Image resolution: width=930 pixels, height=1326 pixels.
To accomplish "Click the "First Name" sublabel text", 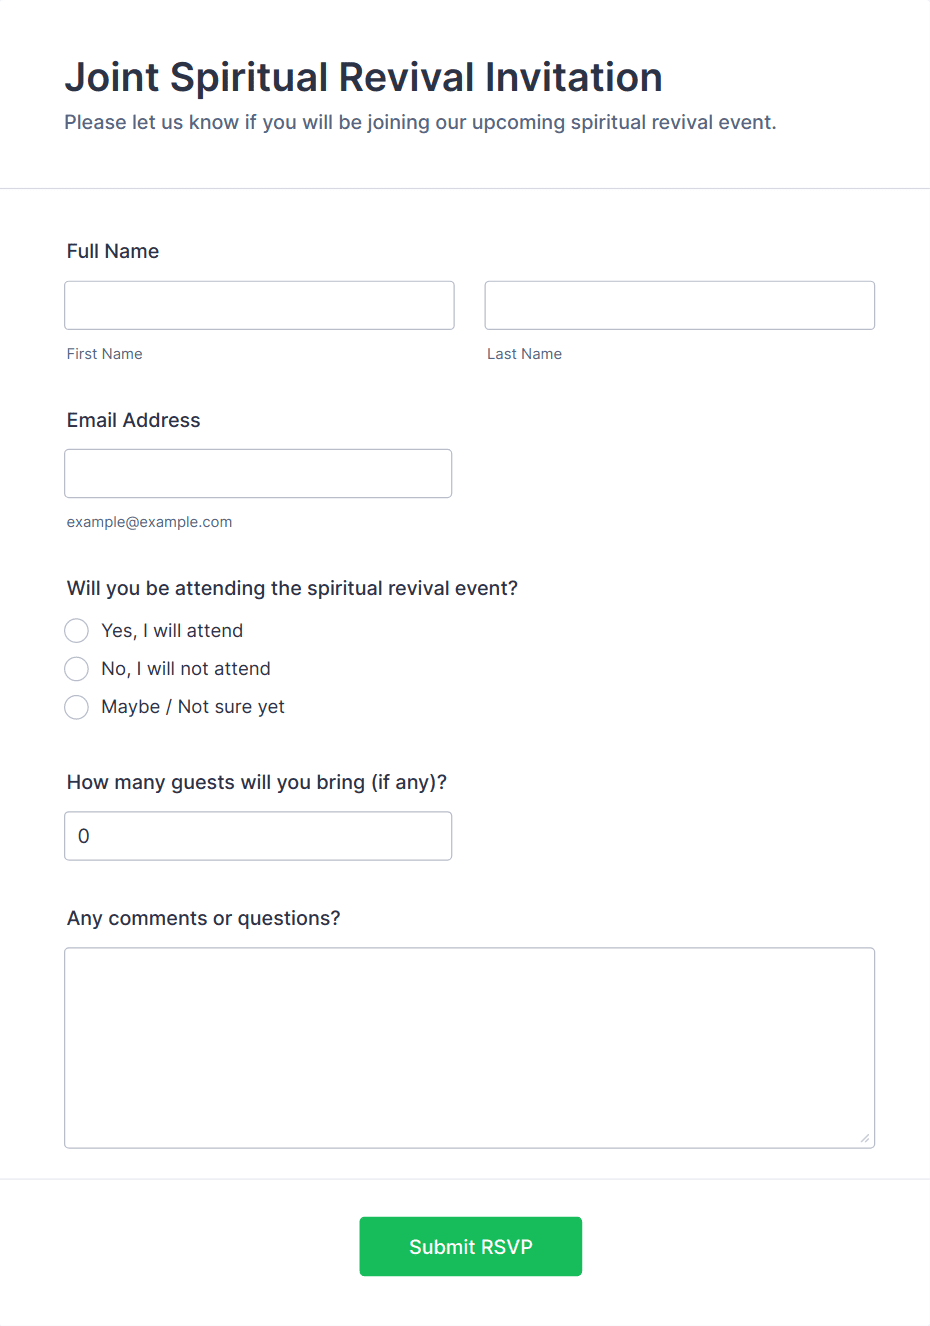I will pyautogui.click(x=105, y=354).
